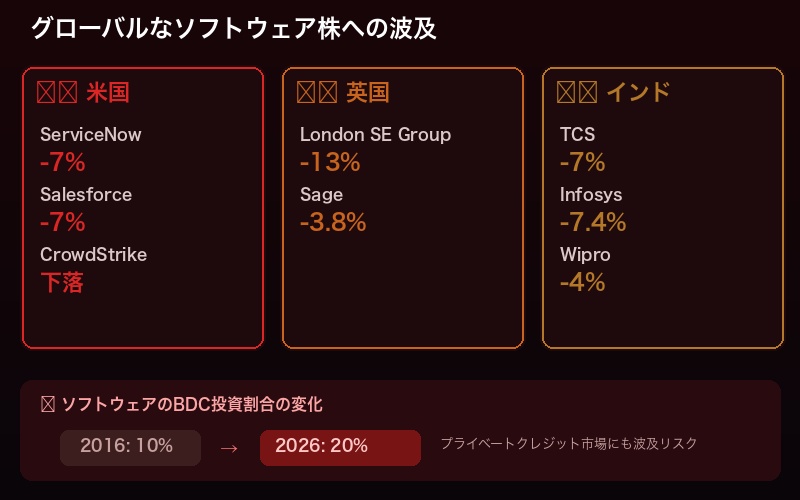Viewport: 800px width, 500px height.
Task: Click the ServiceNow company name
Action: tap(91, 134)
